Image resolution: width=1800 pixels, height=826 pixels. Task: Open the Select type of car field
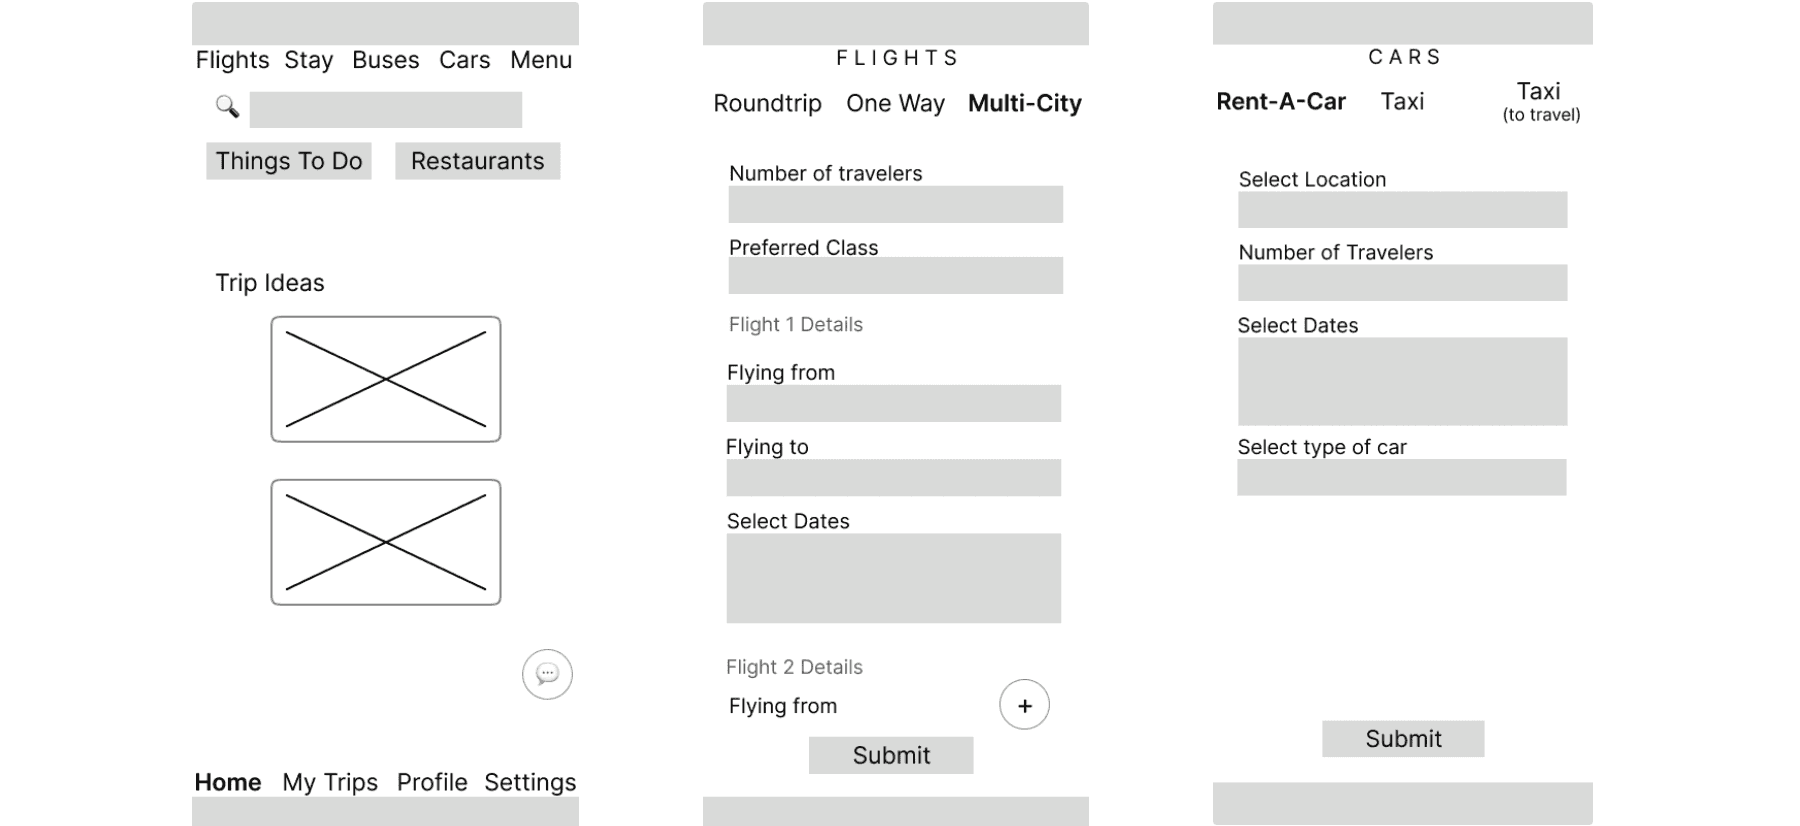coord(1401,477)
